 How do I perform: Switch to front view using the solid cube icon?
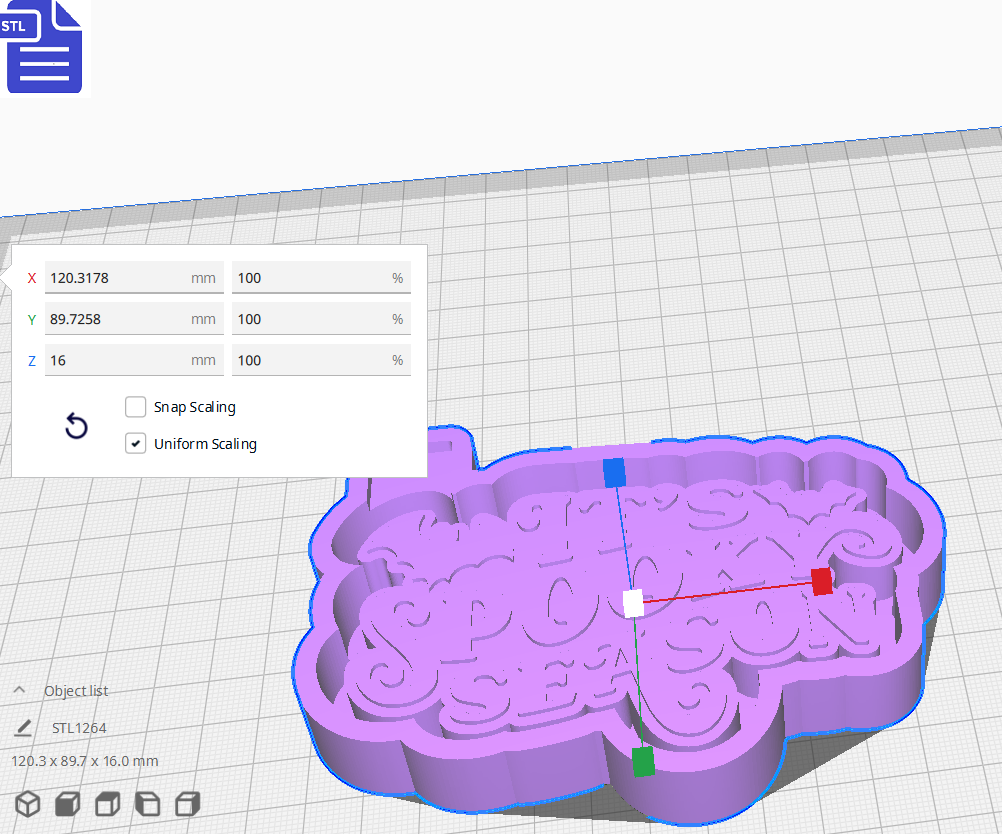pyautogui.click(x=67, y=803)
